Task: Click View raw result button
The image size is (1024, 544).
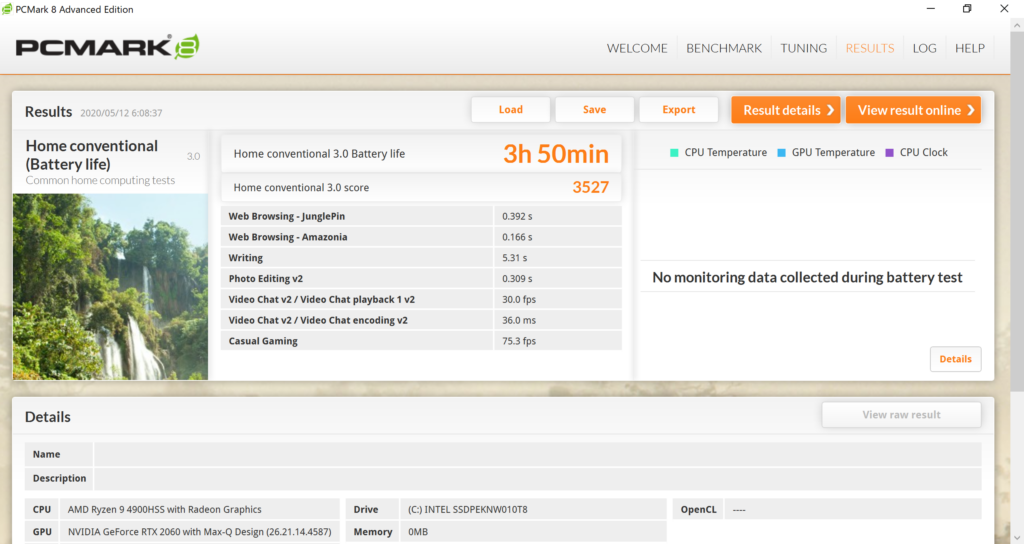Action: tap(901, 415)
